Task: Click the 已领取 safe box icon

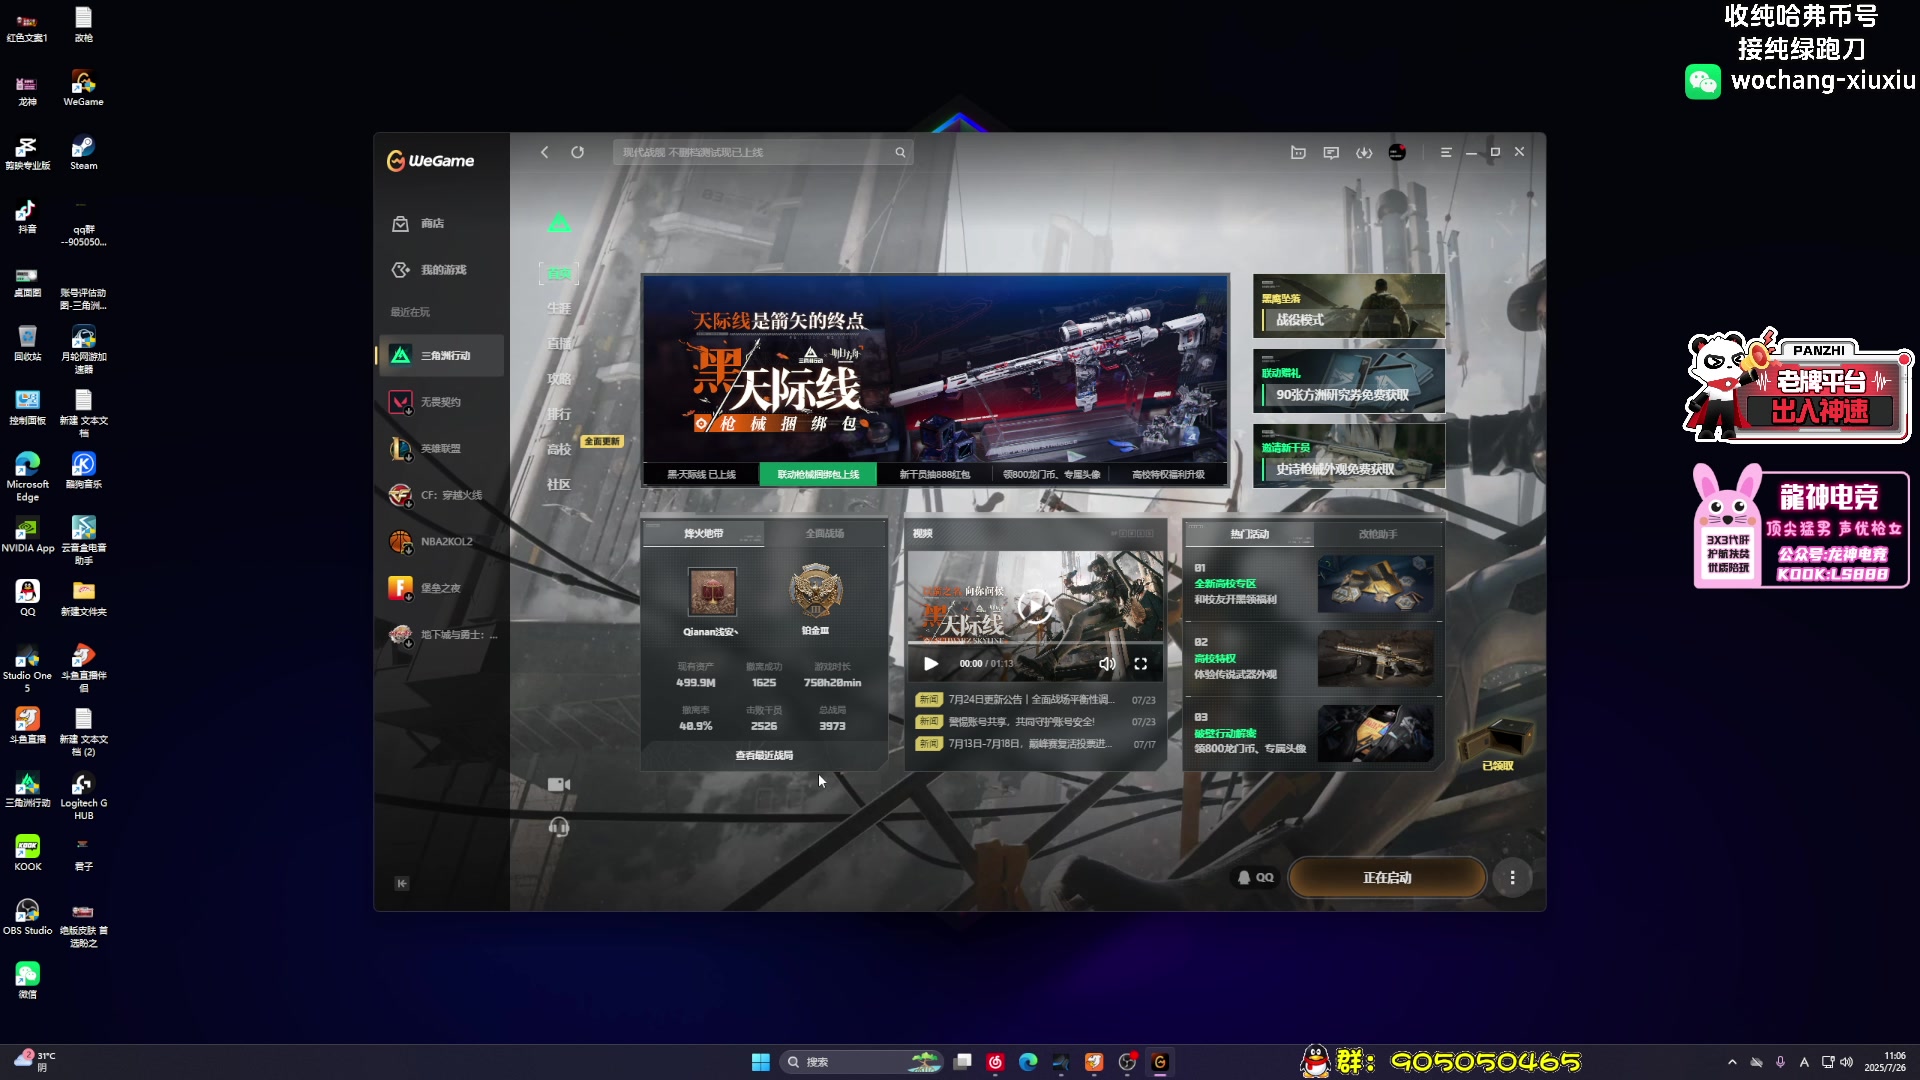Action: (1497, 745)
